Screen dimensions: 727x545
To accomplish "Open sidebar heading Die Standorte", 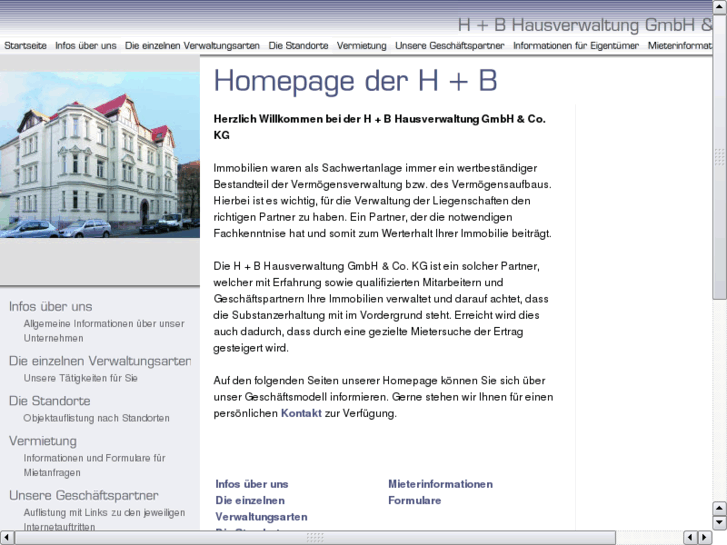I will point(50,401).
